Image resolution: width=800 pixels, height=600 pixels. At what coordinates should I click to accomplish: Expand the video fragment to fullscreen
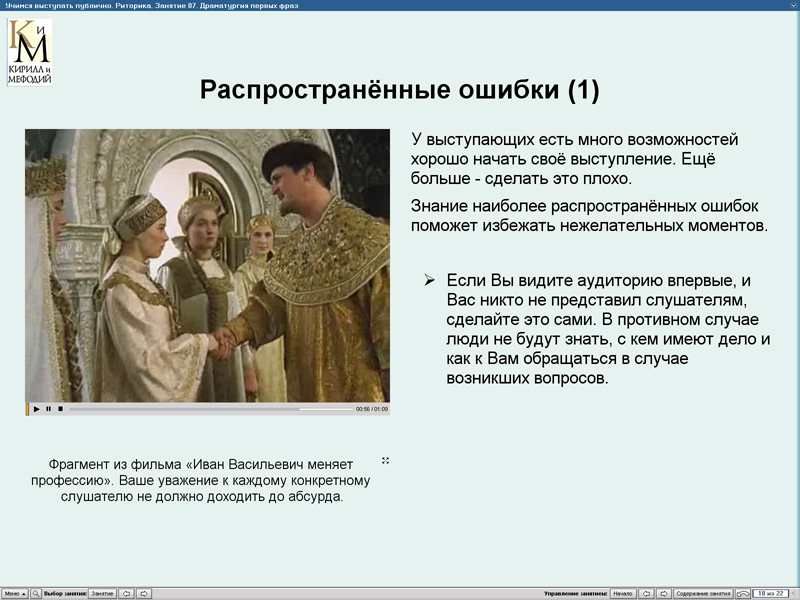click(x=386, y=459)
